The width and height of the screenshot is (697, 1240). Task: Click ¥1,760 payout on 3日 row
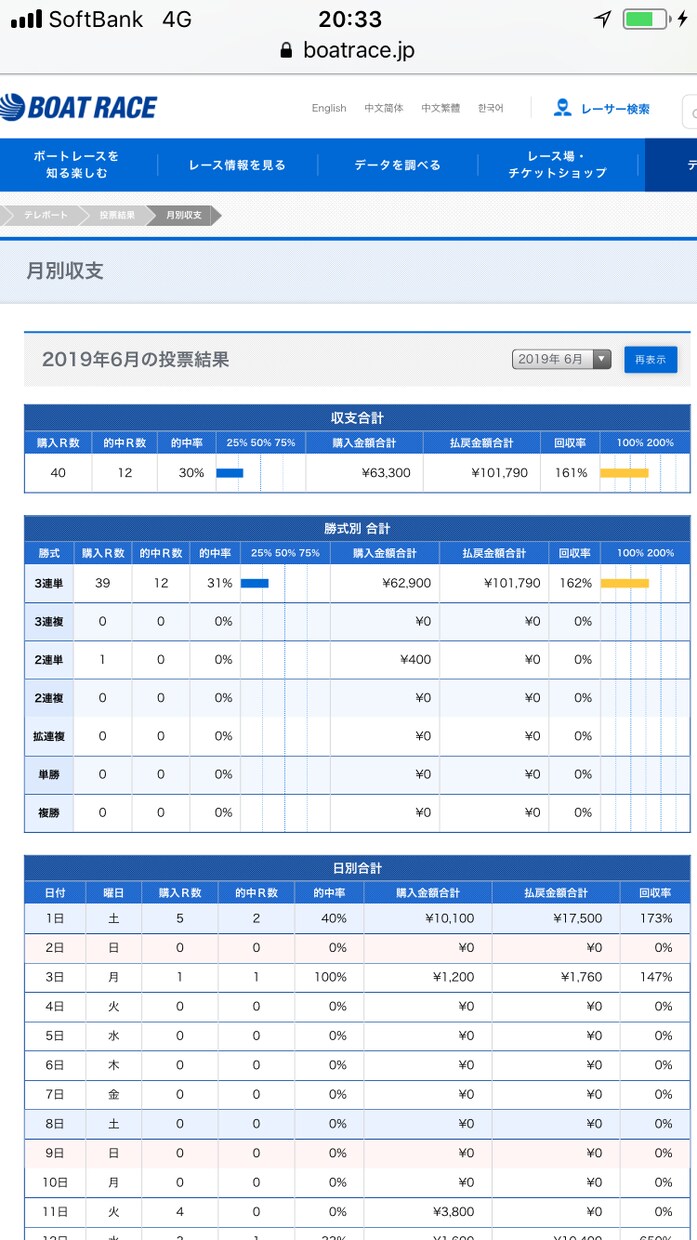click(x=583, y=977)
